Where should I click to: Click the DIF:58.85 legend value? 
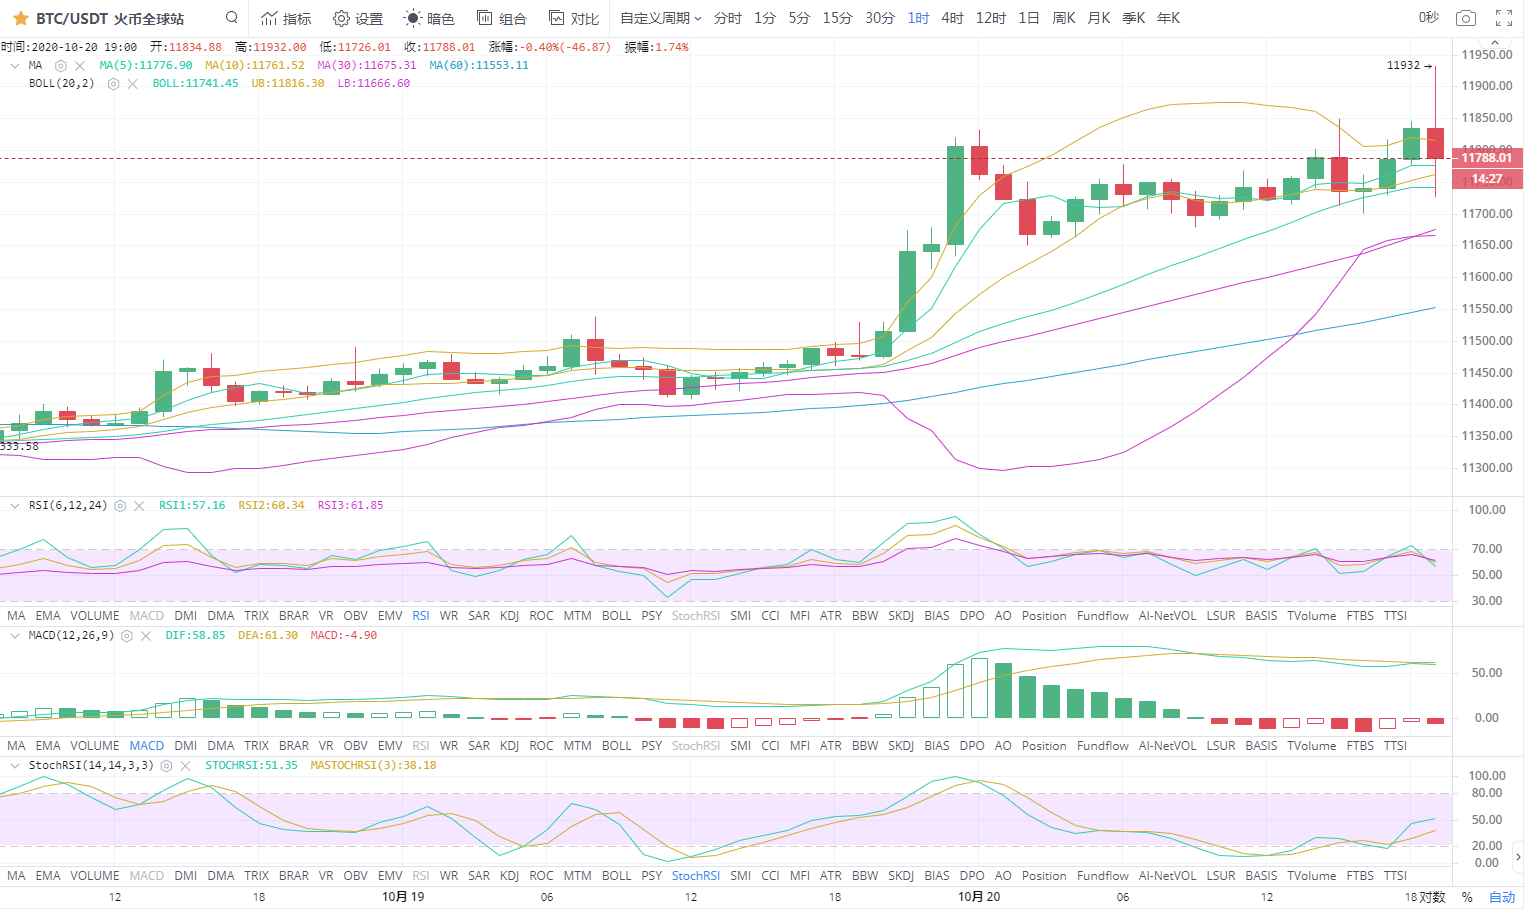click(195, 636)
